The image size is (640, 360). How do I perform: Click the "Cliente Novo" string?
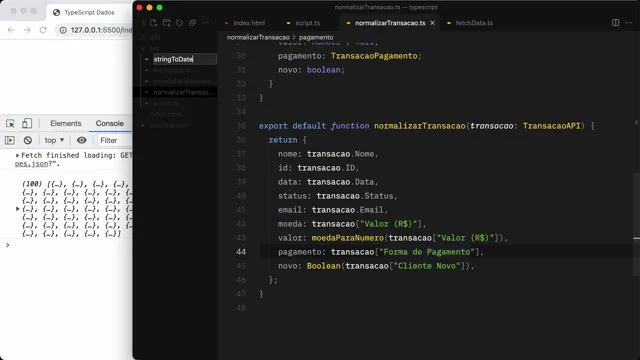tap(427, 266)
